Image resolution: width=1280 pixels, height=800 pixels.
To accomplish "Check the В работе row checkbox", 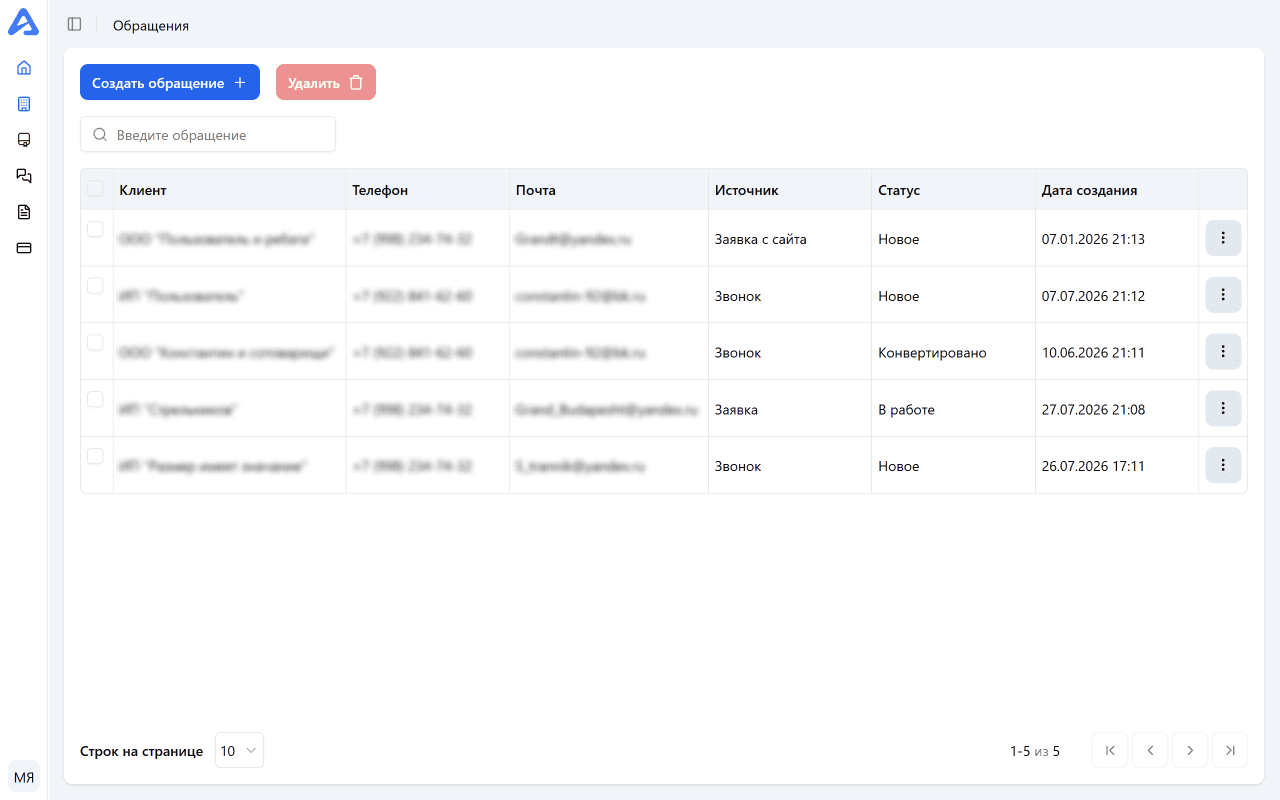I will [95, 399].
